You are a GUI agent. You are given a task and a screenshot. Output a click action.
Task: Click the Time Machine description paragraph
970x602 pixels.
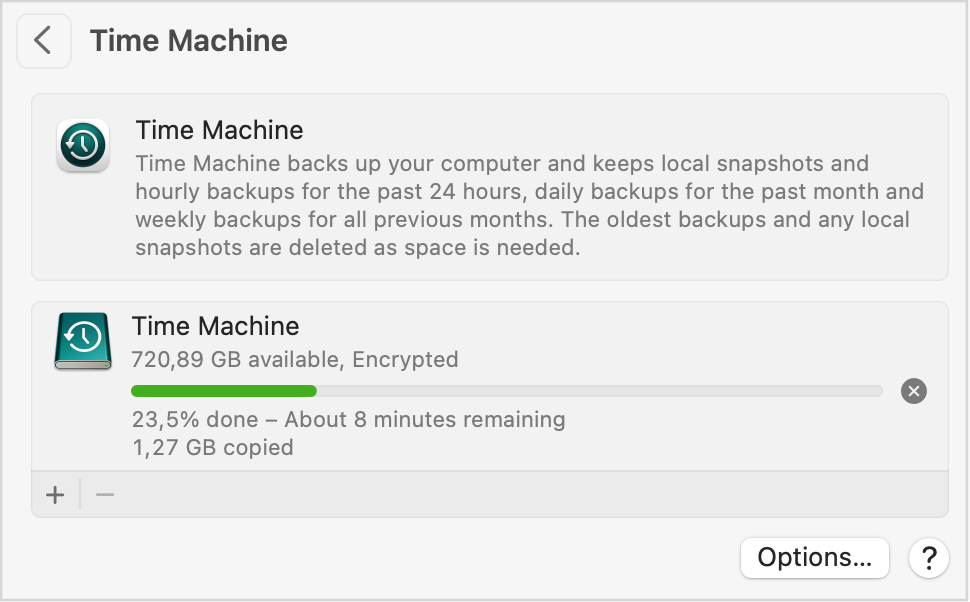pos(530,205)
